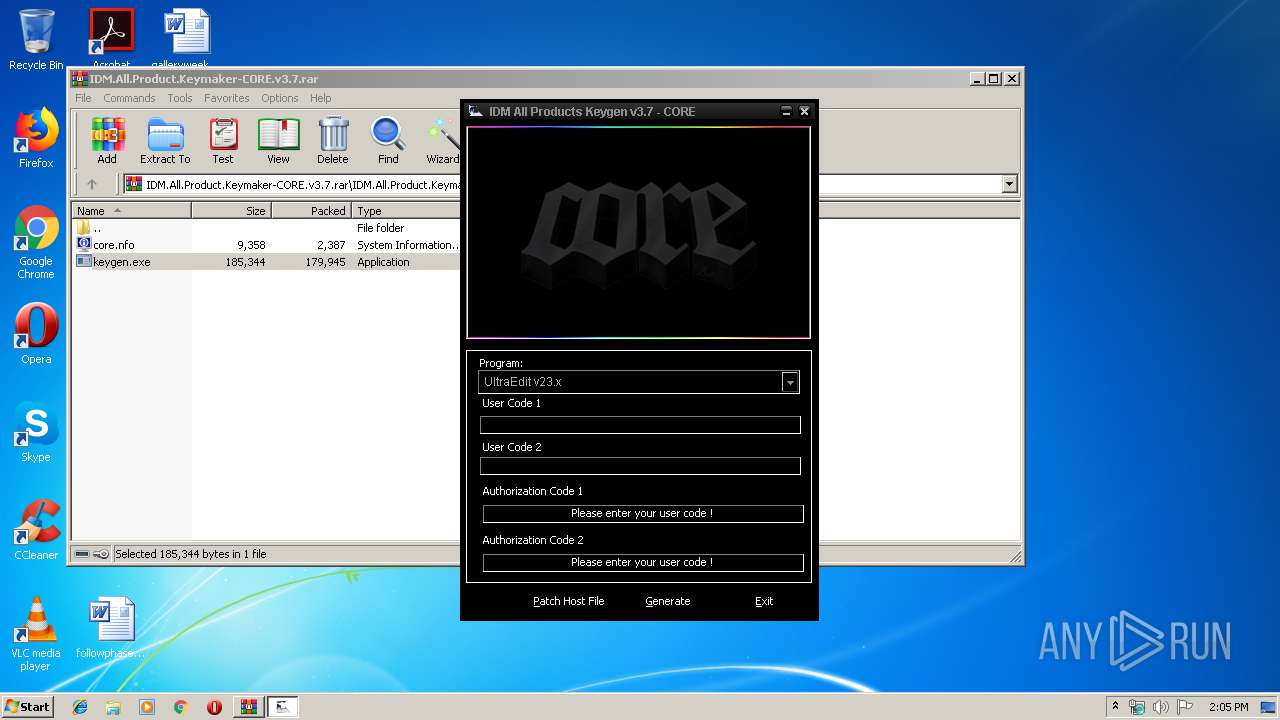Viewport: 1280px width, 720px height.
Task: Select the Skype desktop shortcut
Action: pos(36,432)
